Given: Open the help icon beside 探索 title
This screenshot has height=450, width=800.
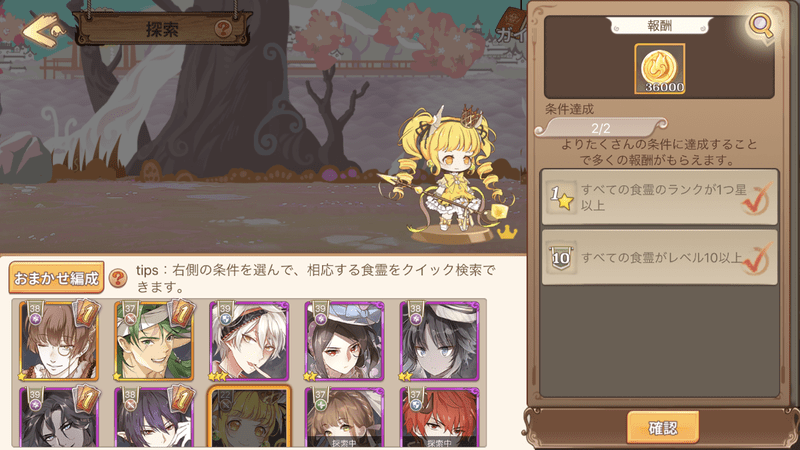Looking at the screenshot, I should point(223,29).
